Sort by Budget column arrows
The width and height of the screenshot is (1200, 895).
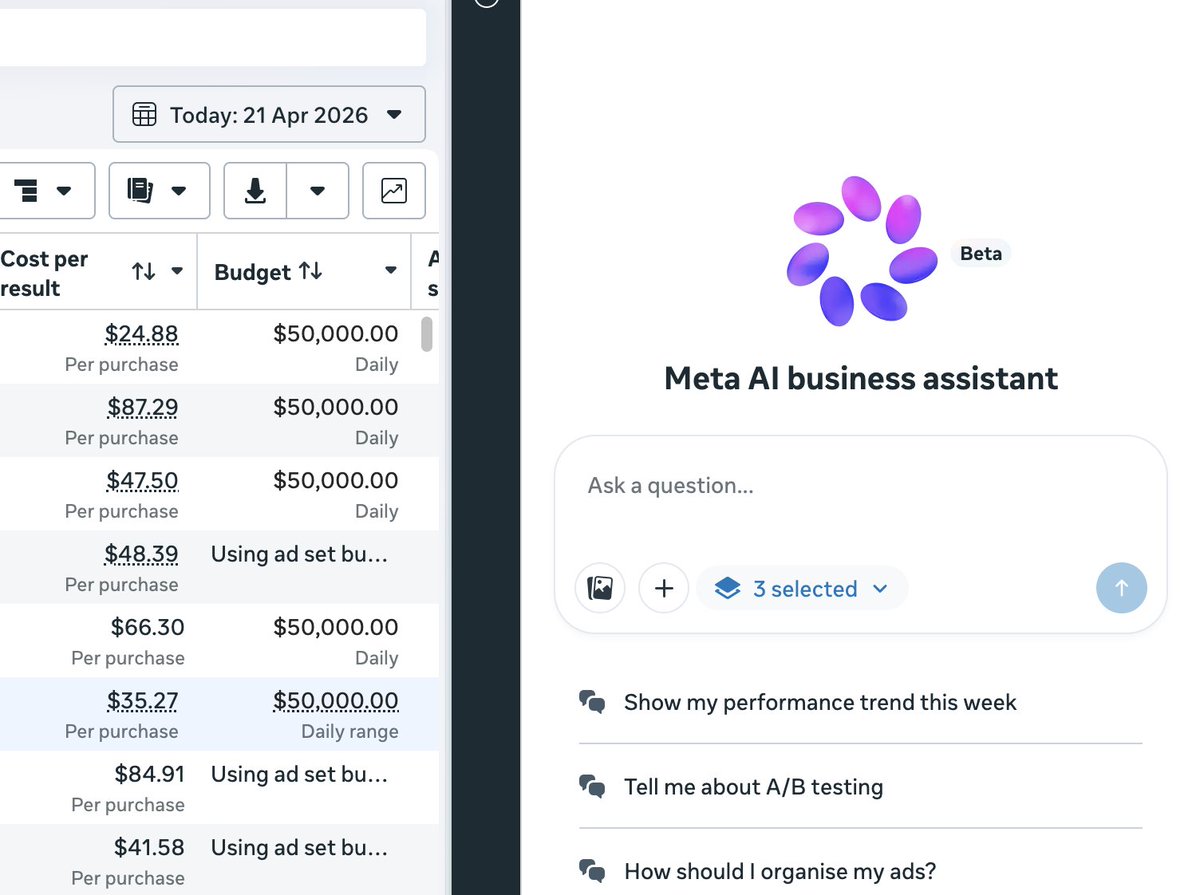pyautogui.click(x=311, y=272)
